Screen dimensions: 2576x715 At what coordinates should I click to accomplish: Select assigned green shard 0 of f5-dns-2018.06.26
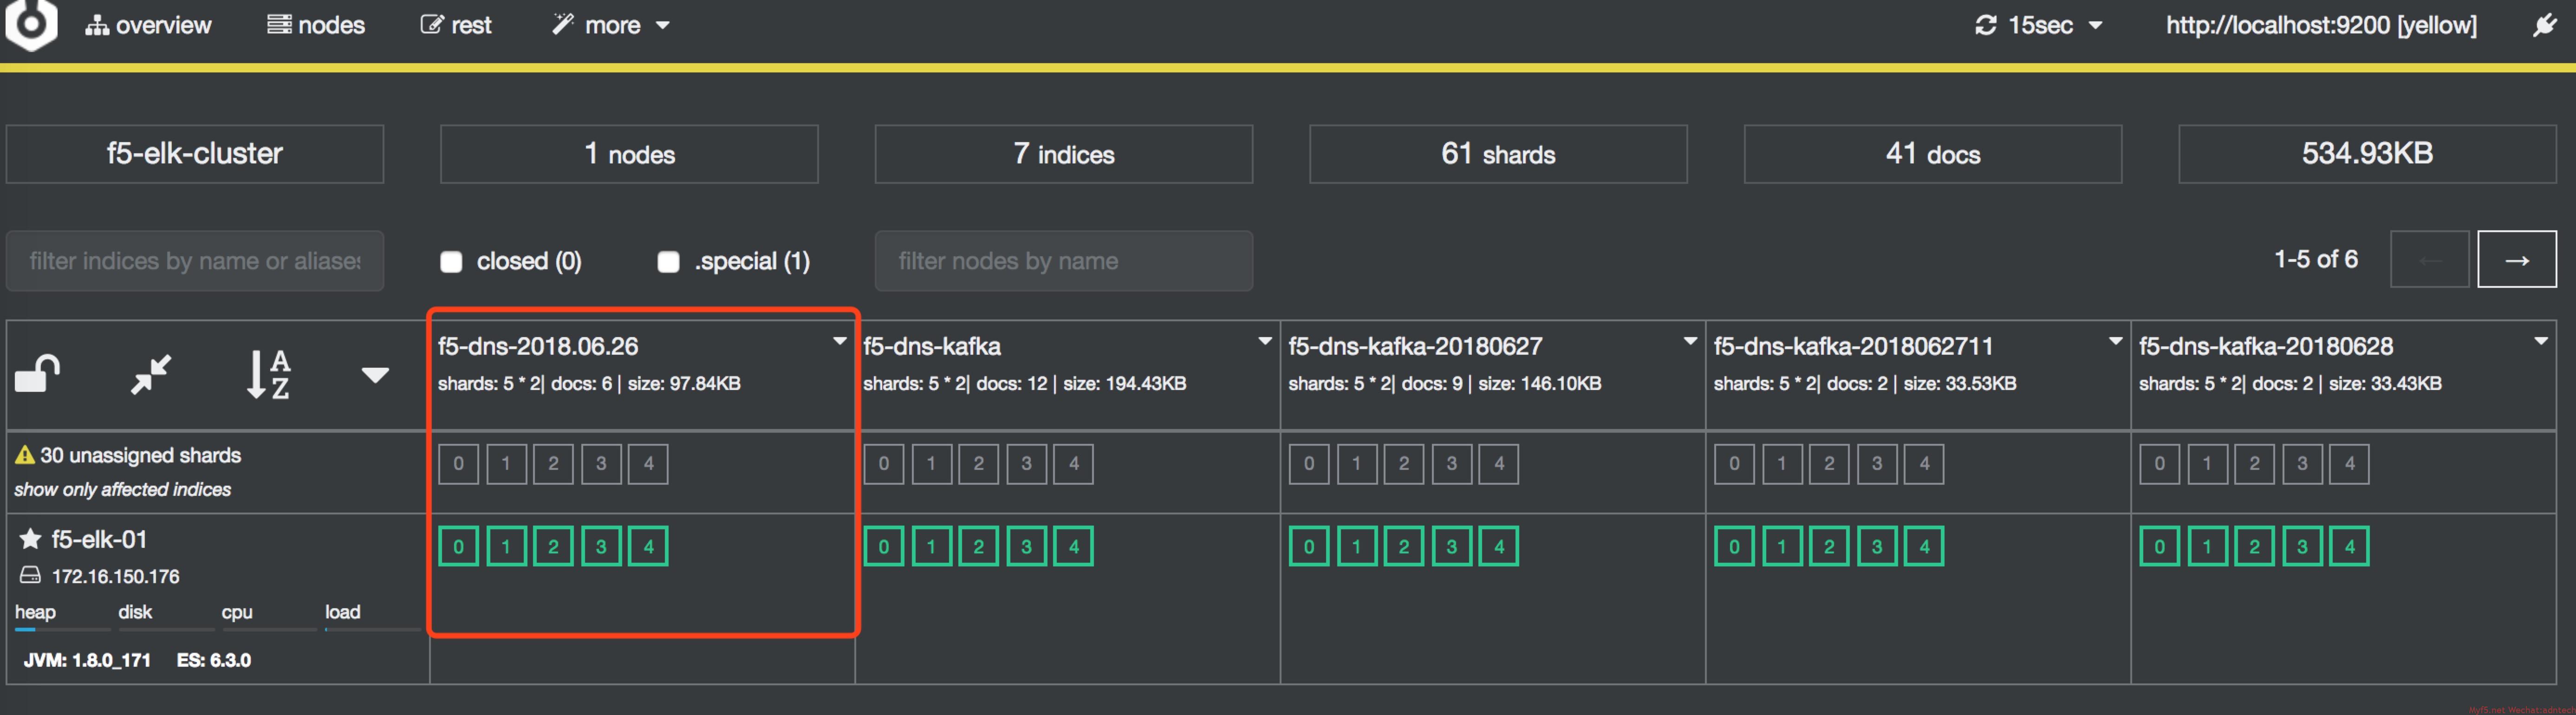click(x=459, y=547)
